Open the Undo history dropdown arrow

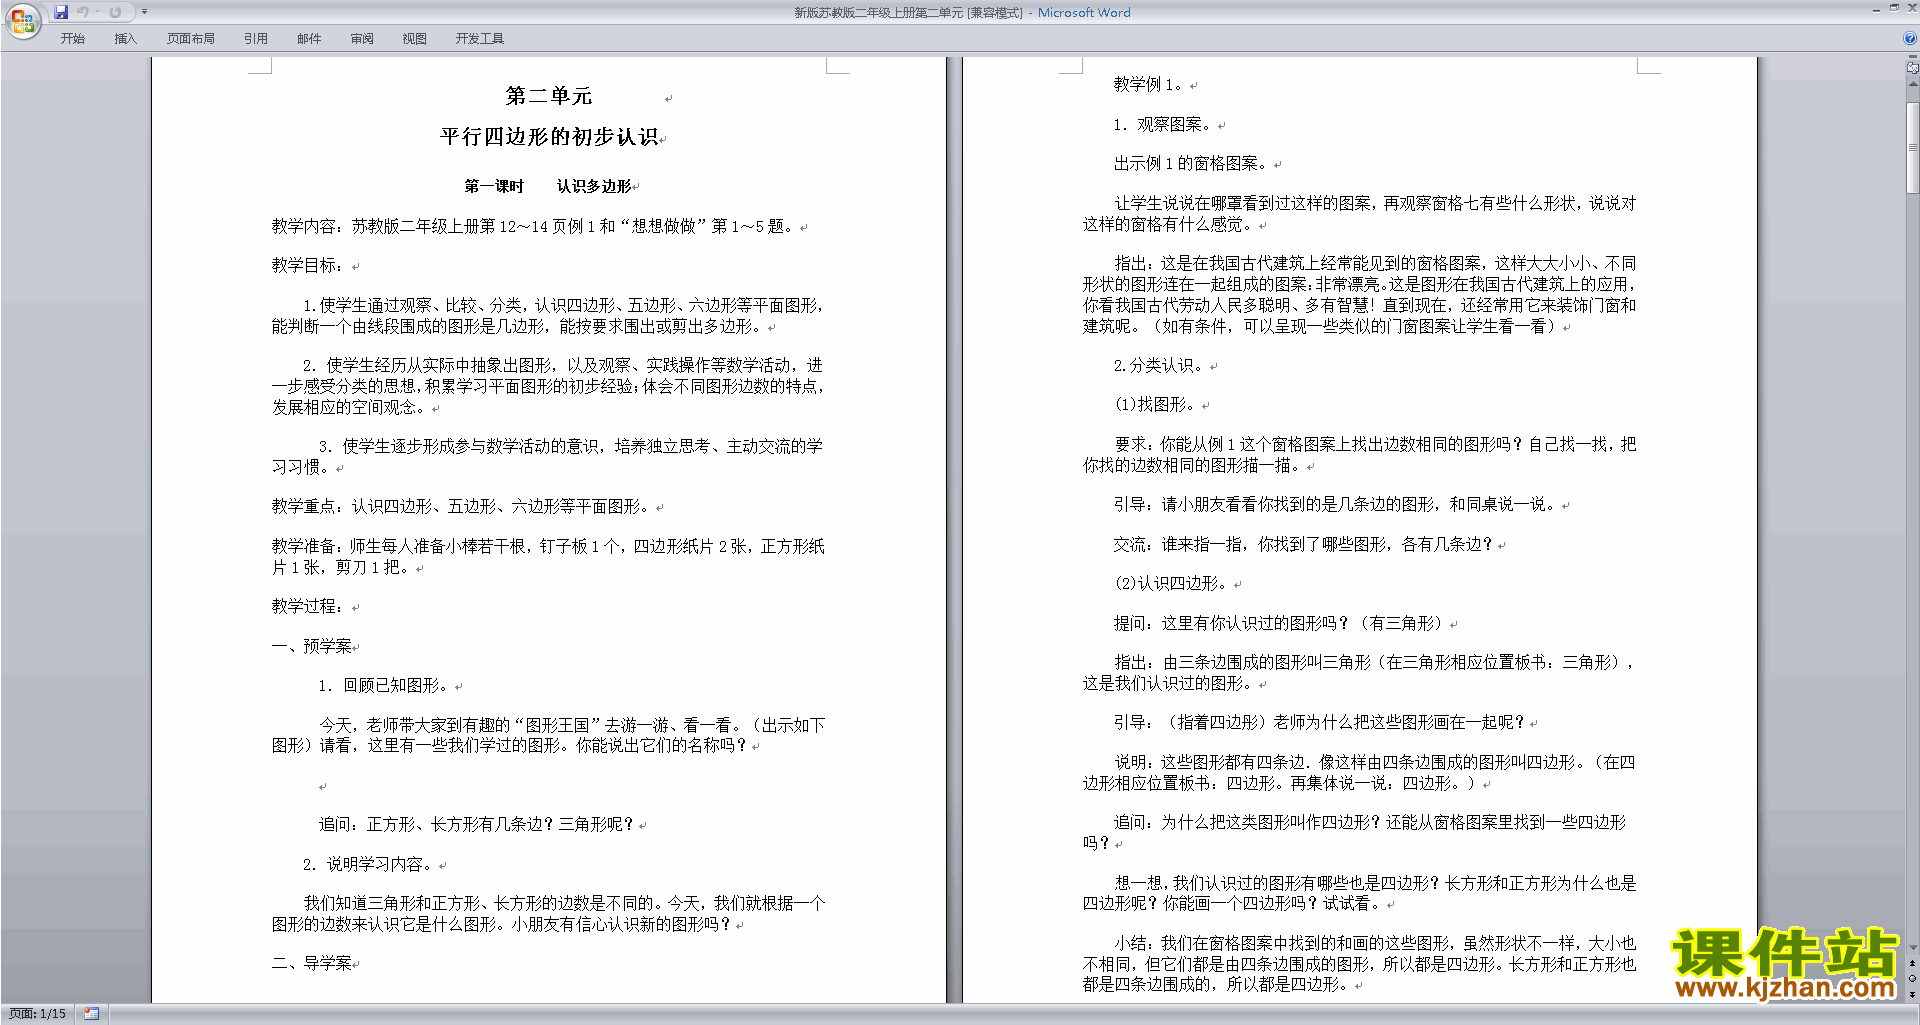click(97, 12)
